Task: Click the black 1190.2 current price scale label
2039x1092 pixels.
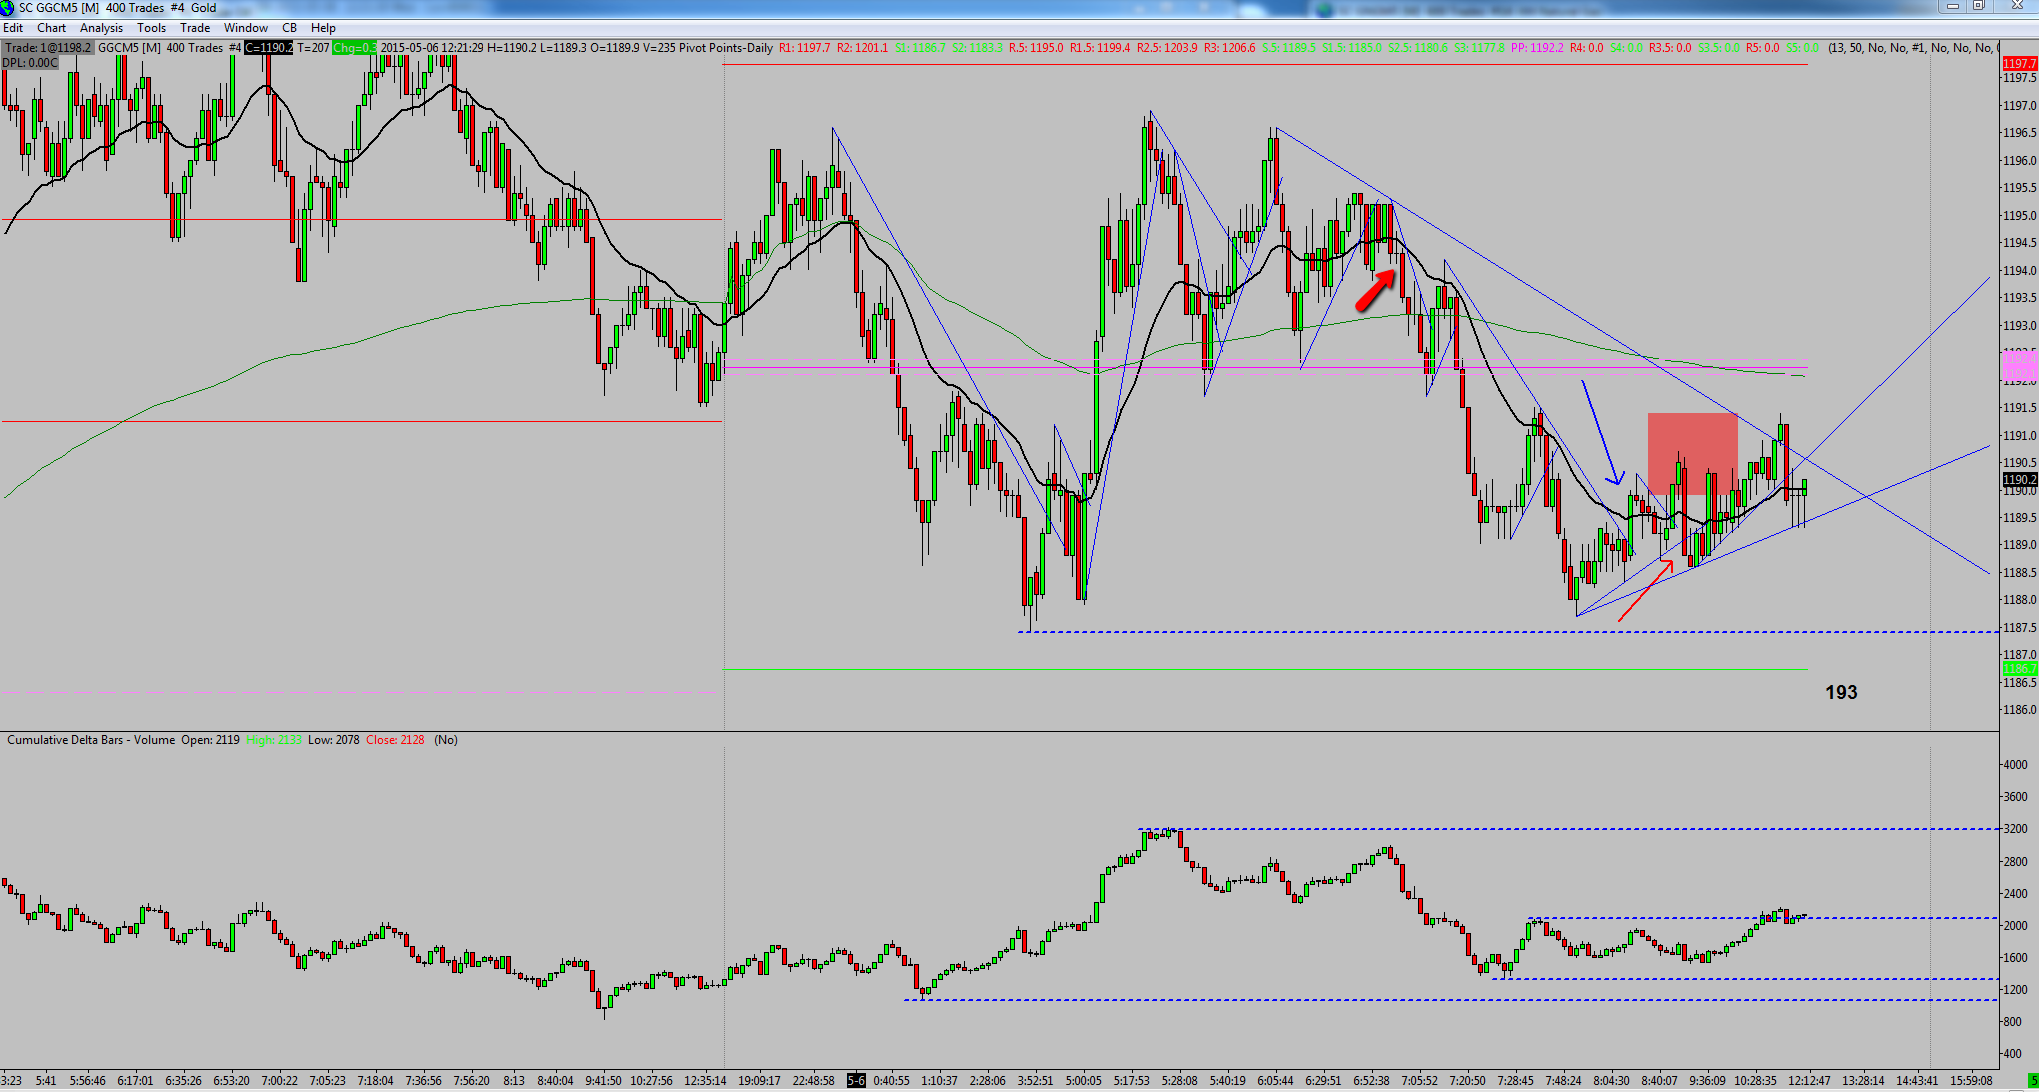Action: pos(2020,480)
